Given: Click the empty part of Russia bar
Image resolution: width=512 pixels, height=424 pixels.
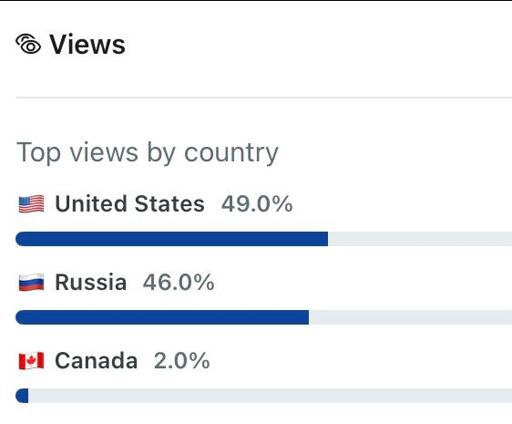Looking at the screenshot, I should pos(410,317).
